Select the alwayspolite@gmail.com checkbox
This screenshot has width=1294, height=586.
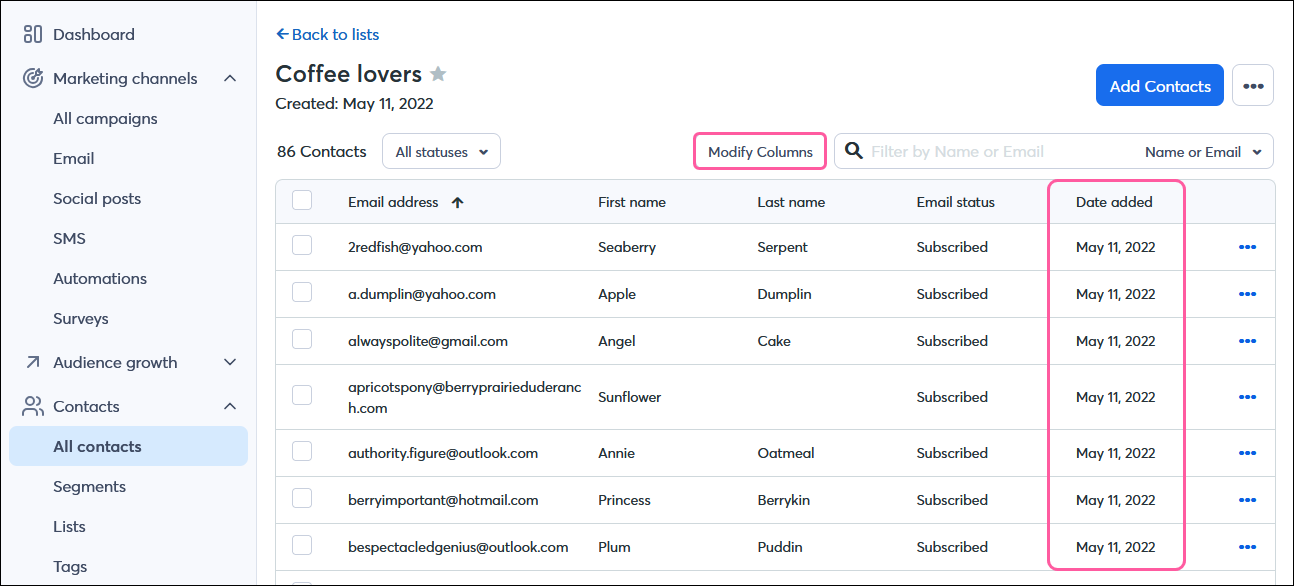point(302,340)
